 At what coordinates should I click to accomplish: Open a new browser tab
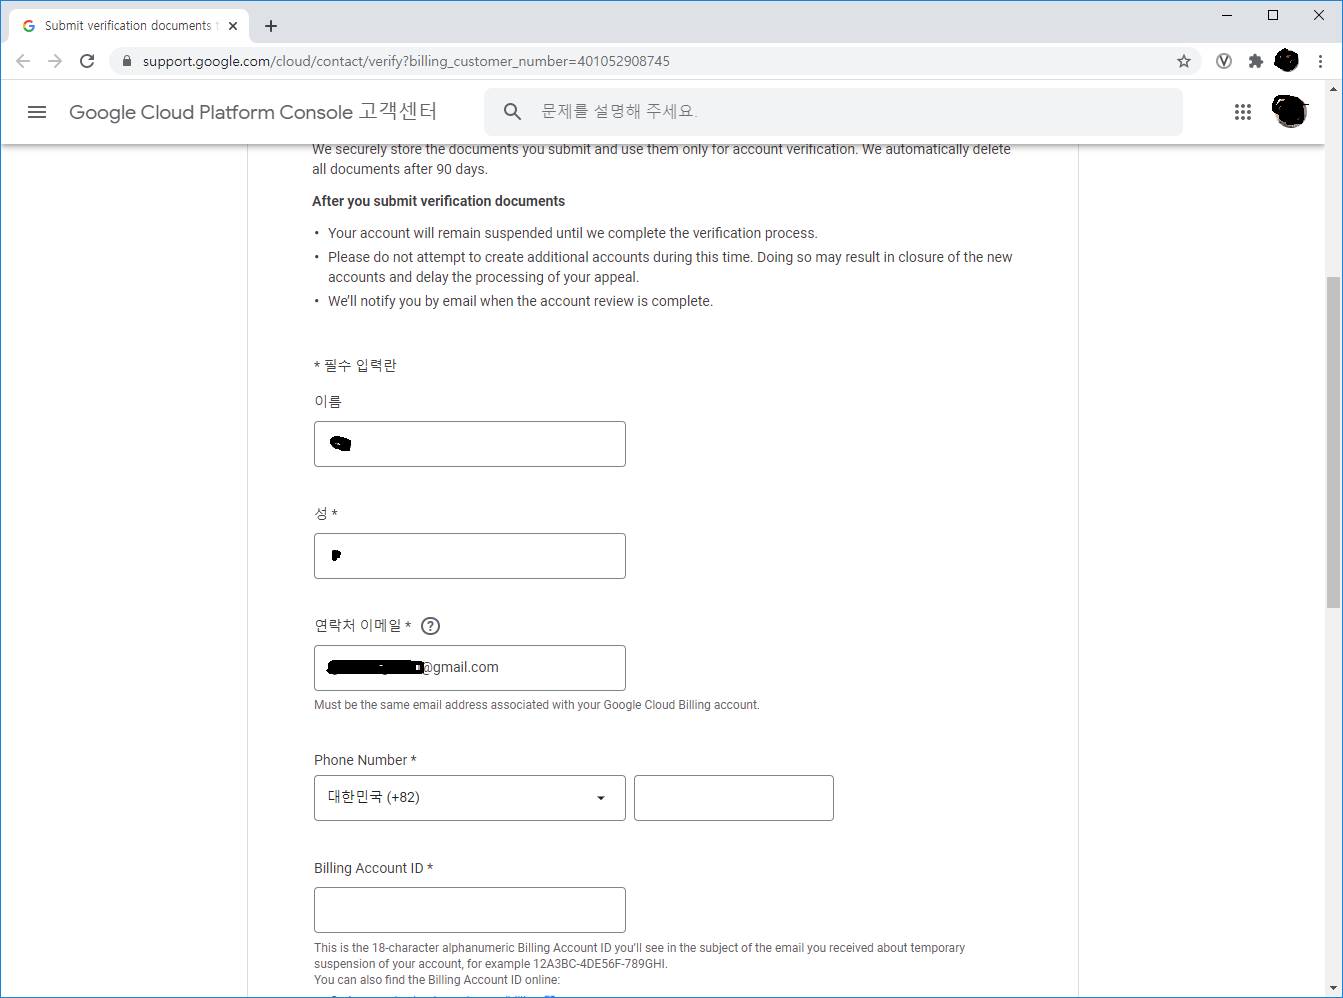tap(271, 26)
